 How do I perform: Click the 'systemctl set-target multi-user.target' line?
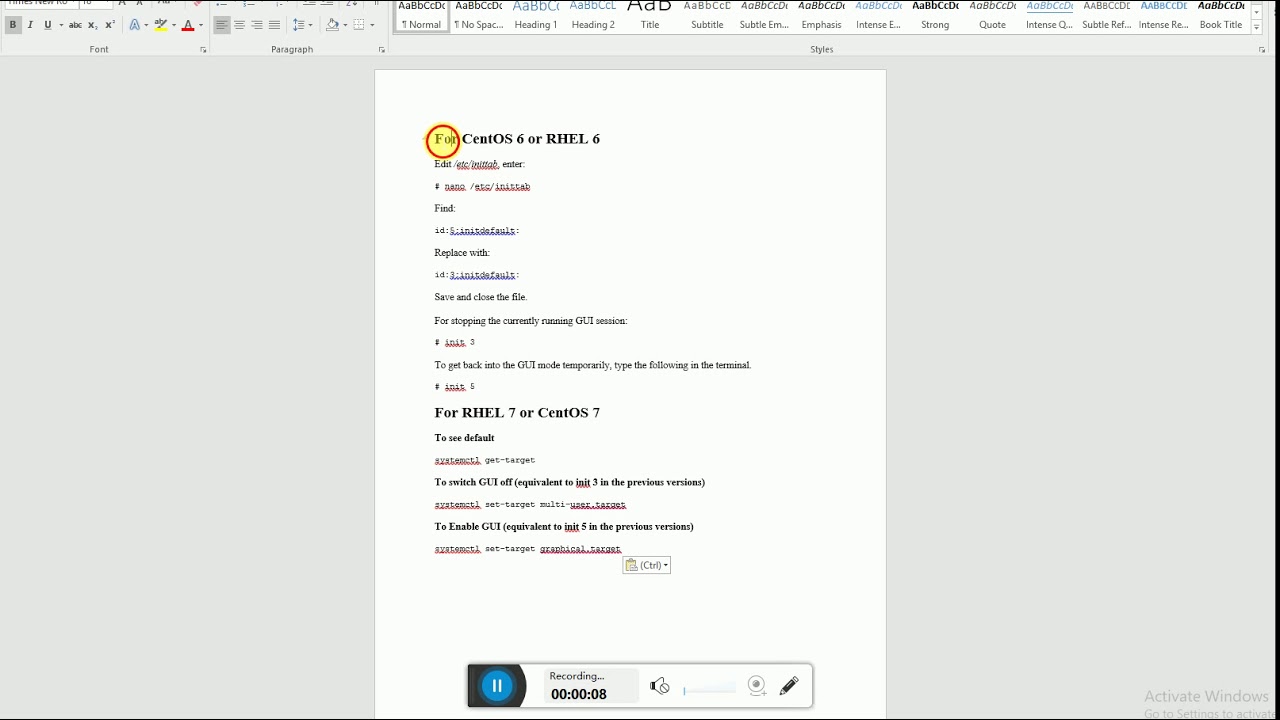tap(530, 505)
